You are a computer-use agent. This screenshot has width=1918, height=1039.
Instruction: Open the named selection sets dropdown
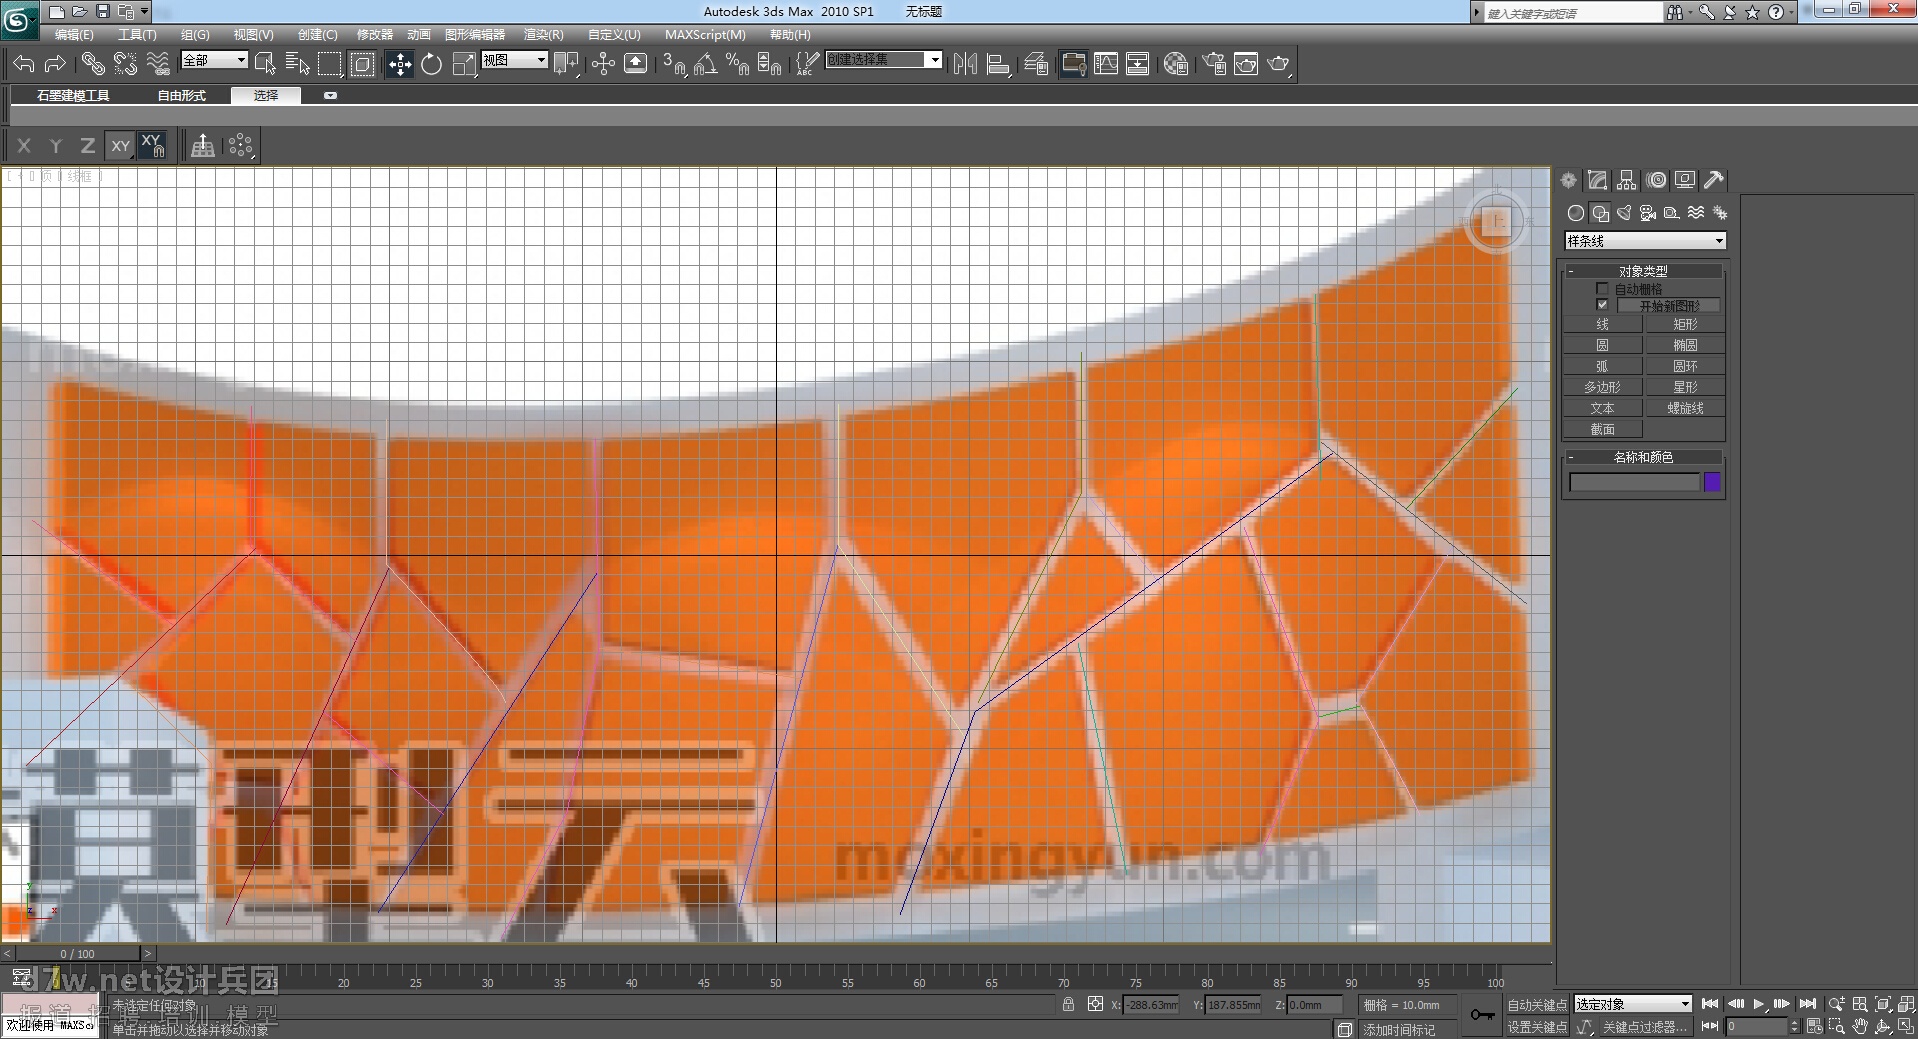(x=884, y=60)
